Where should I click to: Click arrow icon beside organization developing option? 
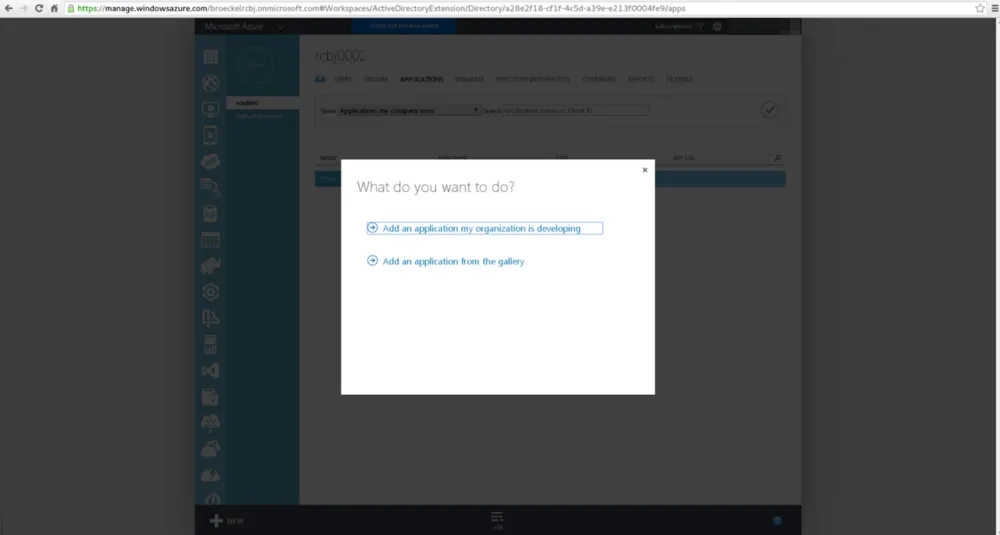click(372, 228)
